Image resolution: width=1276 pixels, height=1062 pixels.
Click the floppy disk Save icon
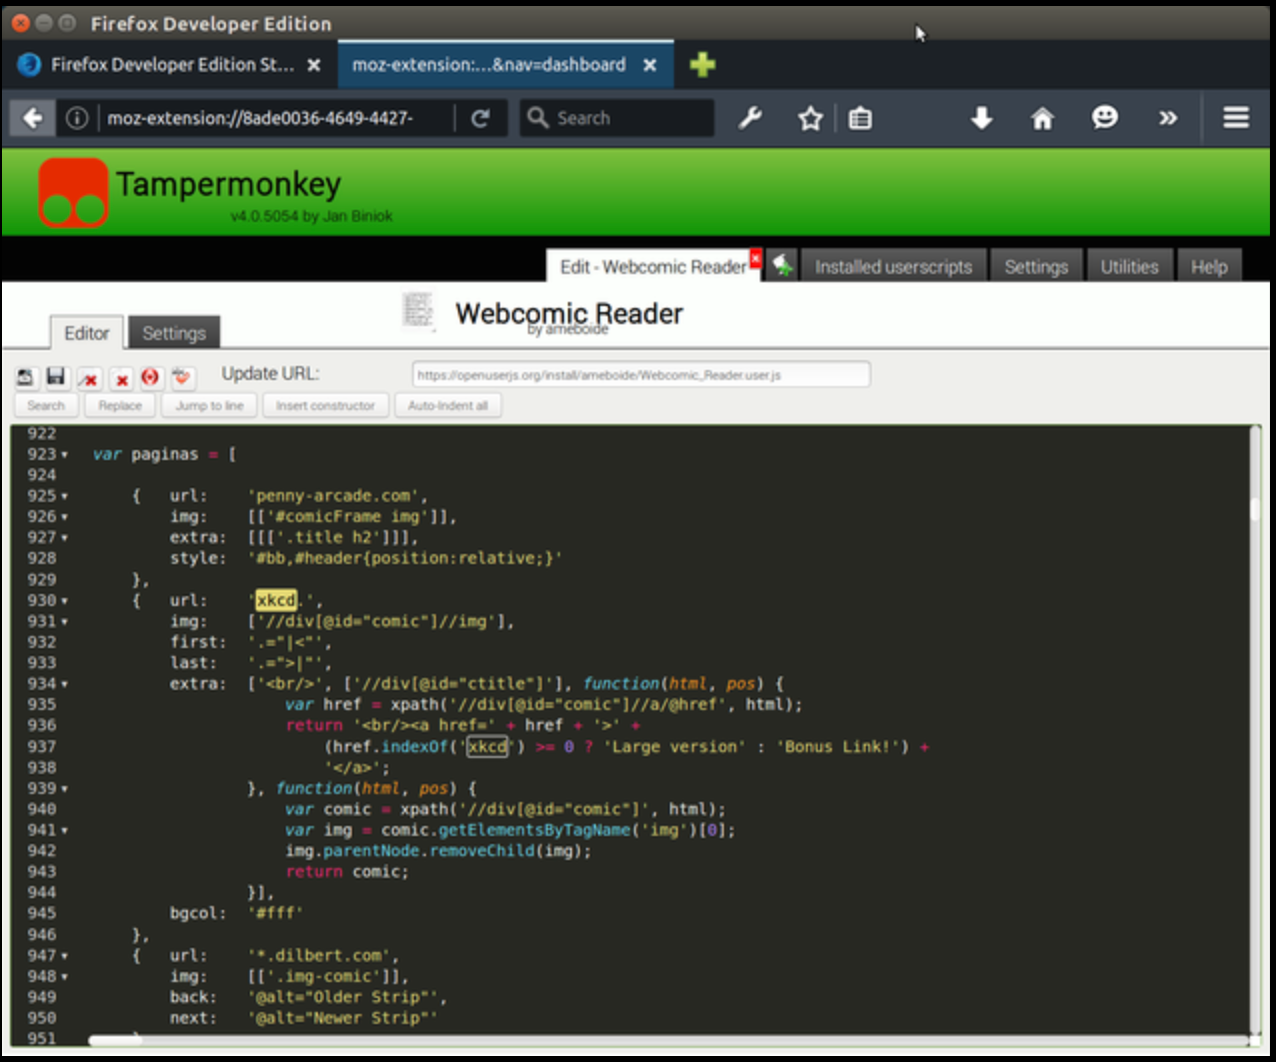click(x=56, y=377)
